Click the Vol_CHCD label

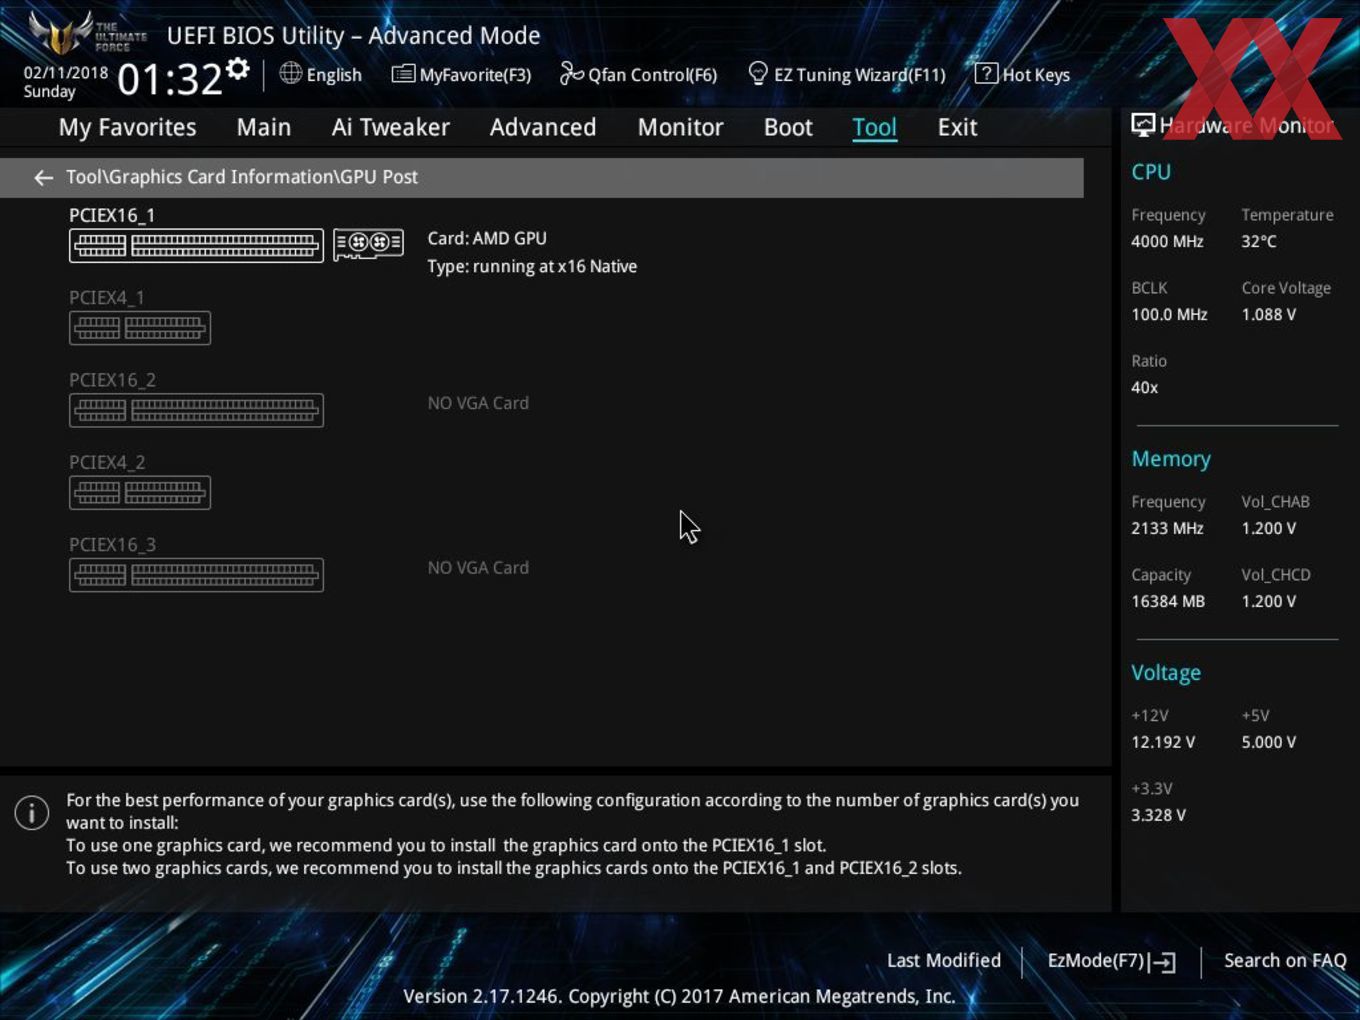(x=1276, y=575)
